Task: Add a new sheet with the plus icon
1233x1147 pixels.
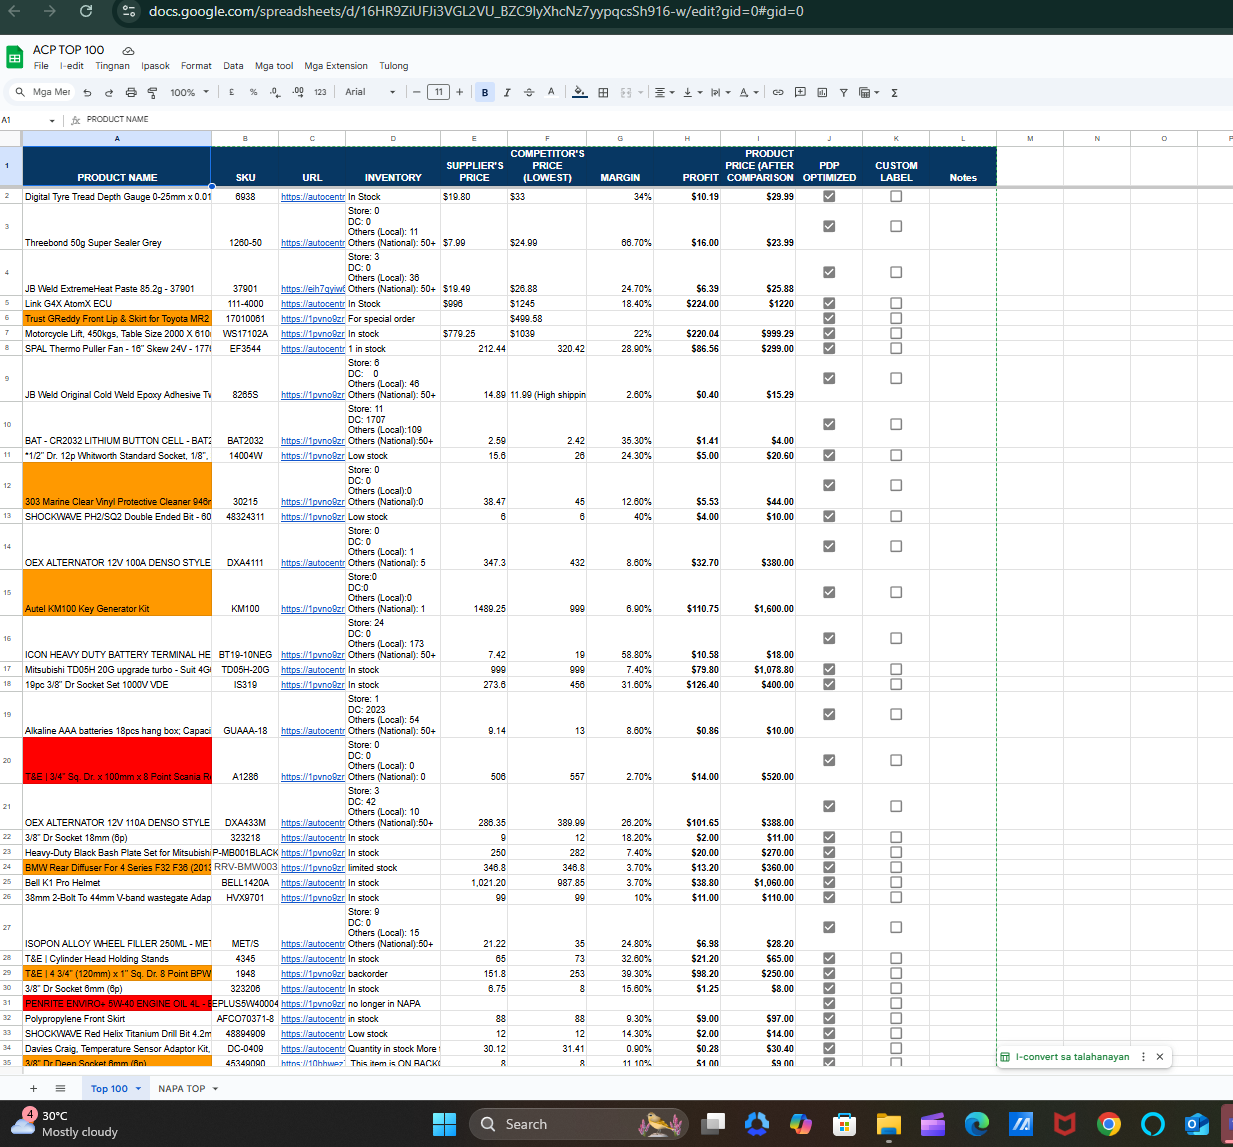Action: point(33,1088)
